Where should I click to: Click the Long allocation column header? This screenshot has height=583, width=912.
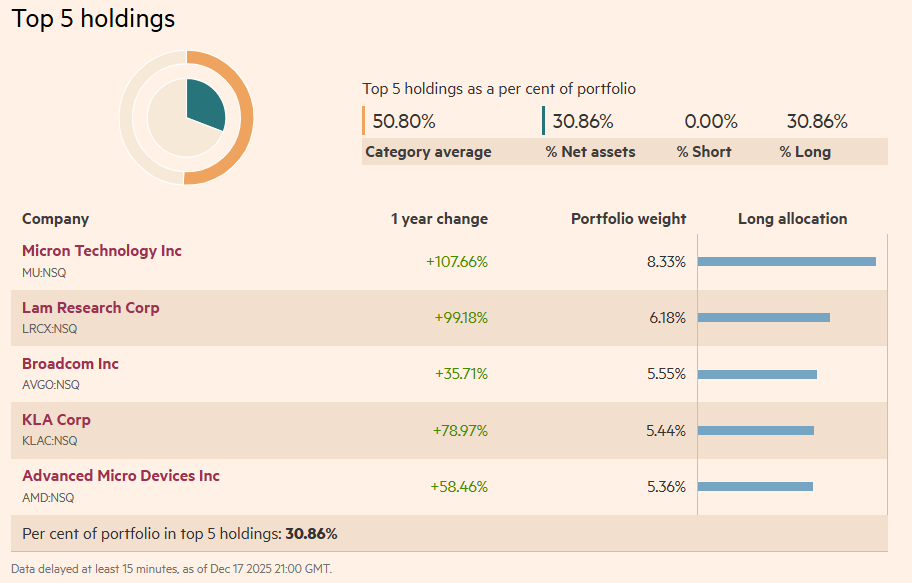click(x=792, y=219)
